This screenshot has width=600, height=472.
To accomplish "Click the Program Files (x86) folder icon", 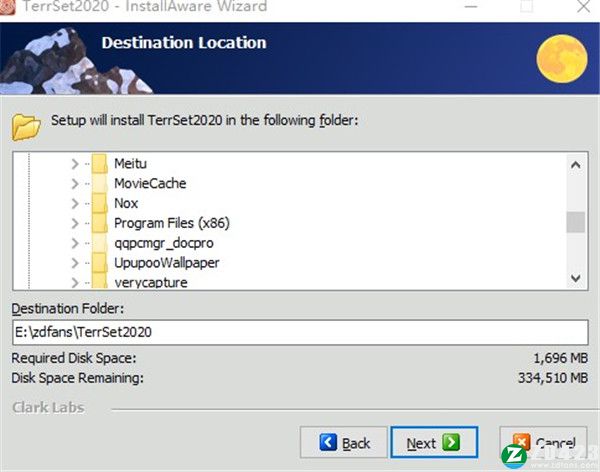I will 100,223.
